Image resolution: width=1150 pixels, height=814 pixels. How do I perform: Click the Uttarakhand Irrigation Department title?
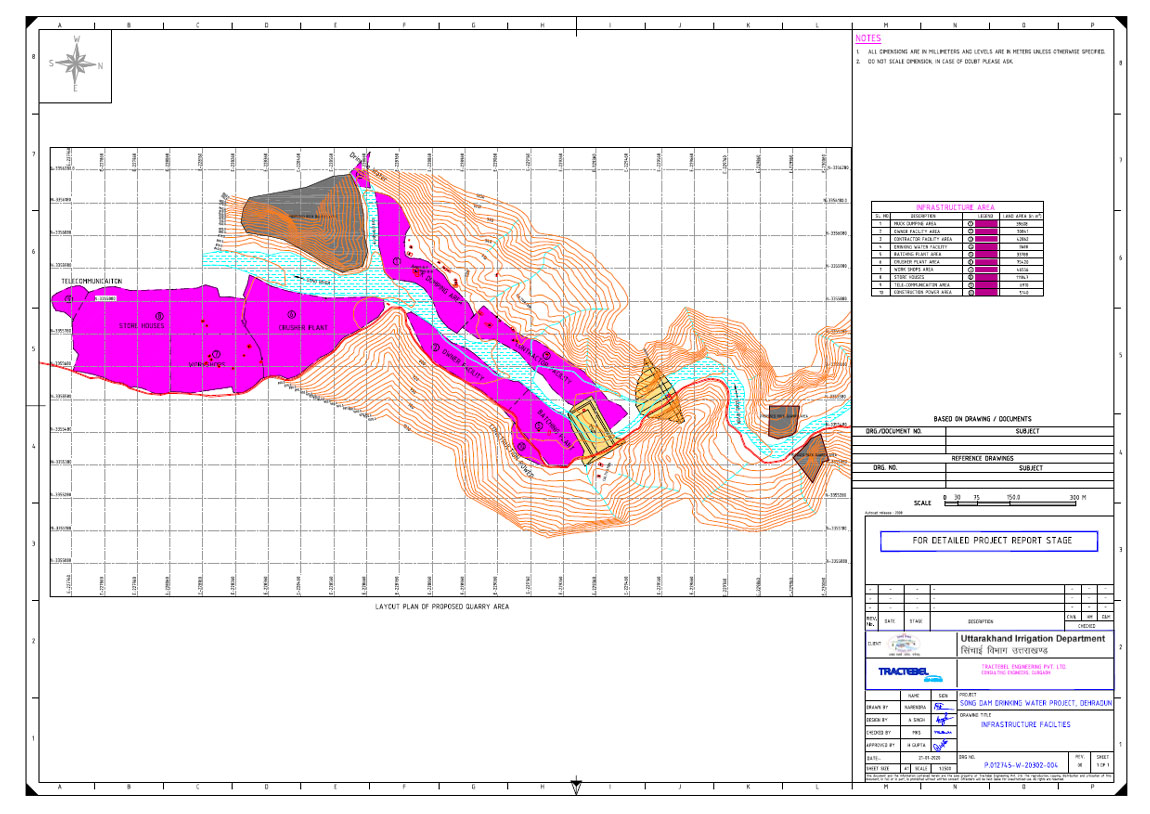click(1032, 638)
